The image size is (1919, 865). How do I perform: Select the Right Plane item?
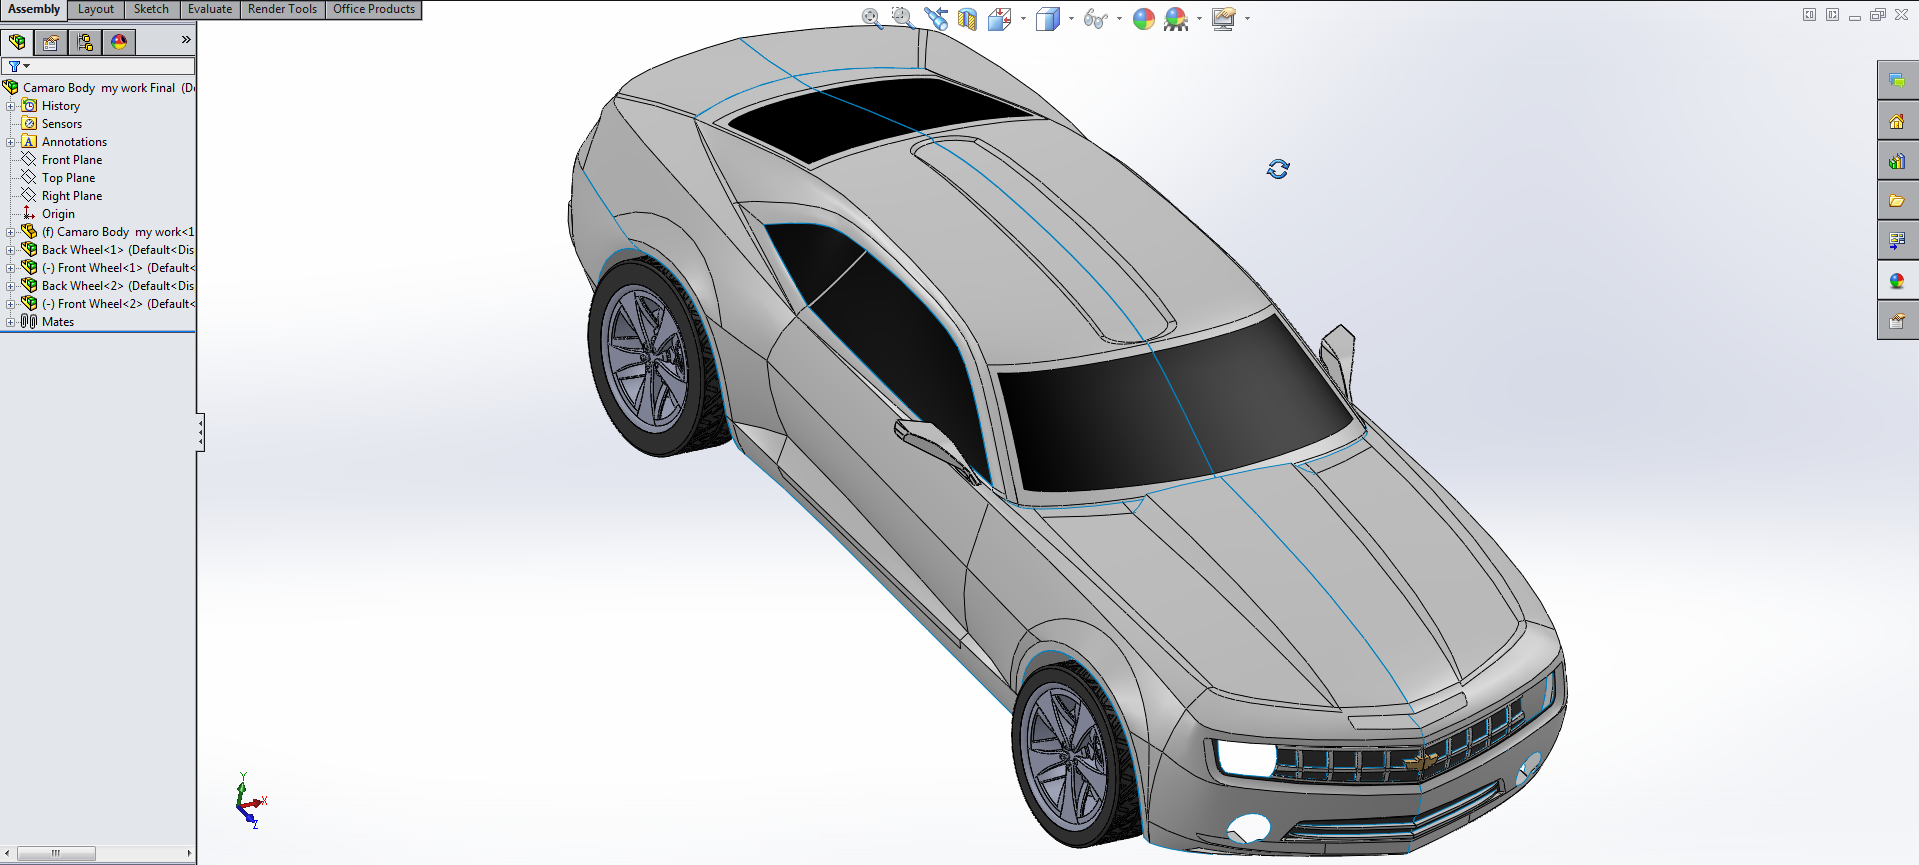72,196
